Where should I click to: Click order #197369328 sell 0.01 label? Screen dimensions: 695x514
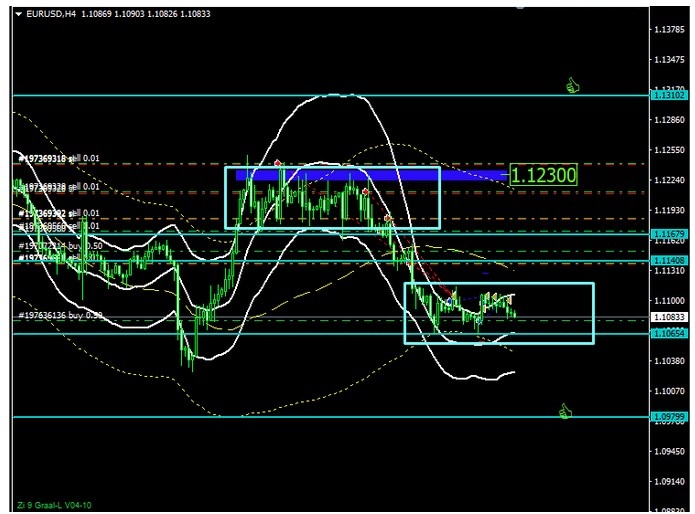(x=58, y=187)
